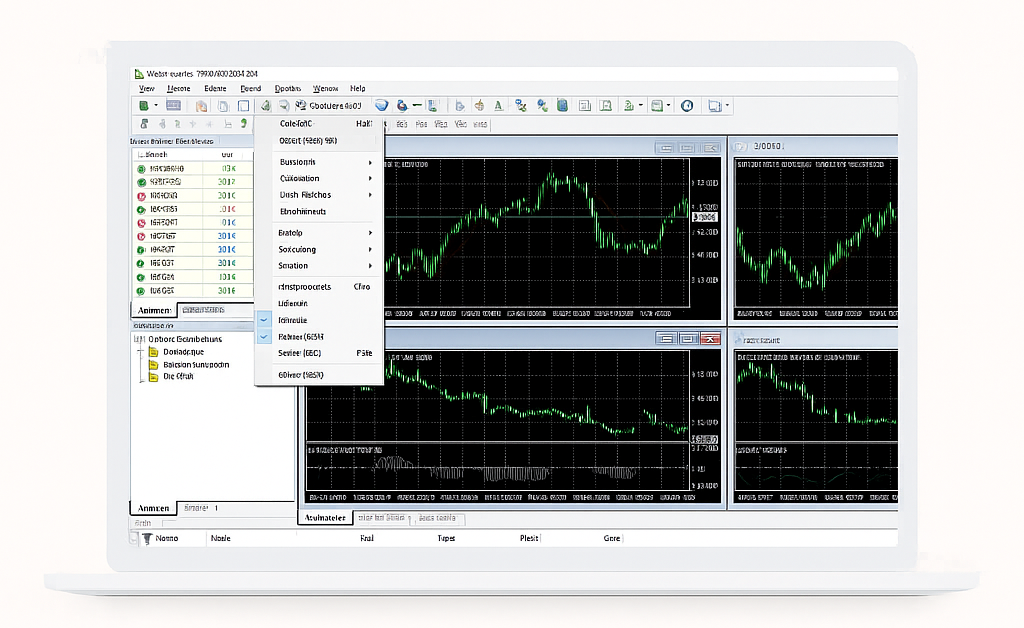
Task: Click the last timeframe button in the second toolbar row
Action: (480, 124)
